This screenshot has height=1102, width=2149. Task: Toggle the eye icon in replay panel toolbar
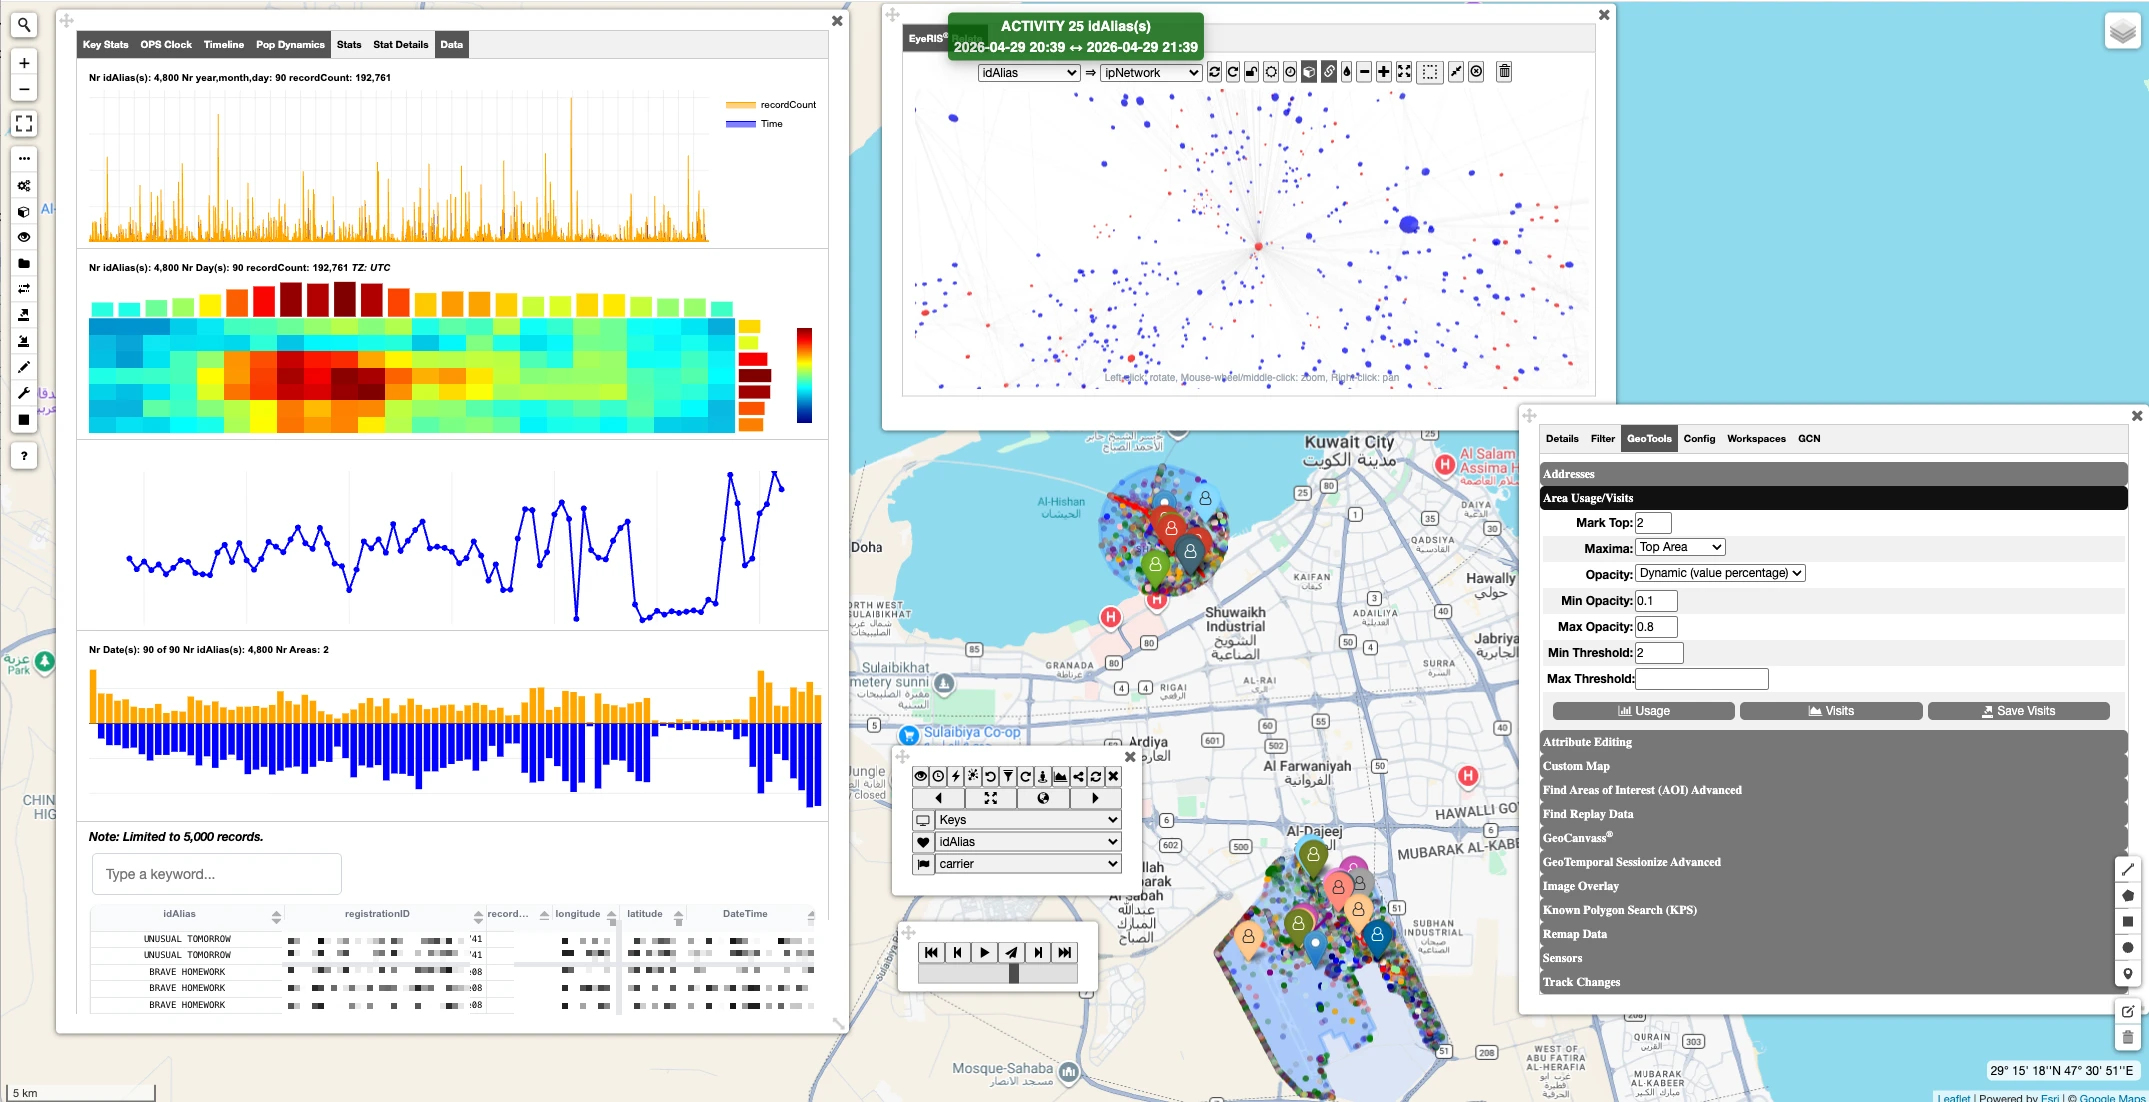tap(921, 776)
